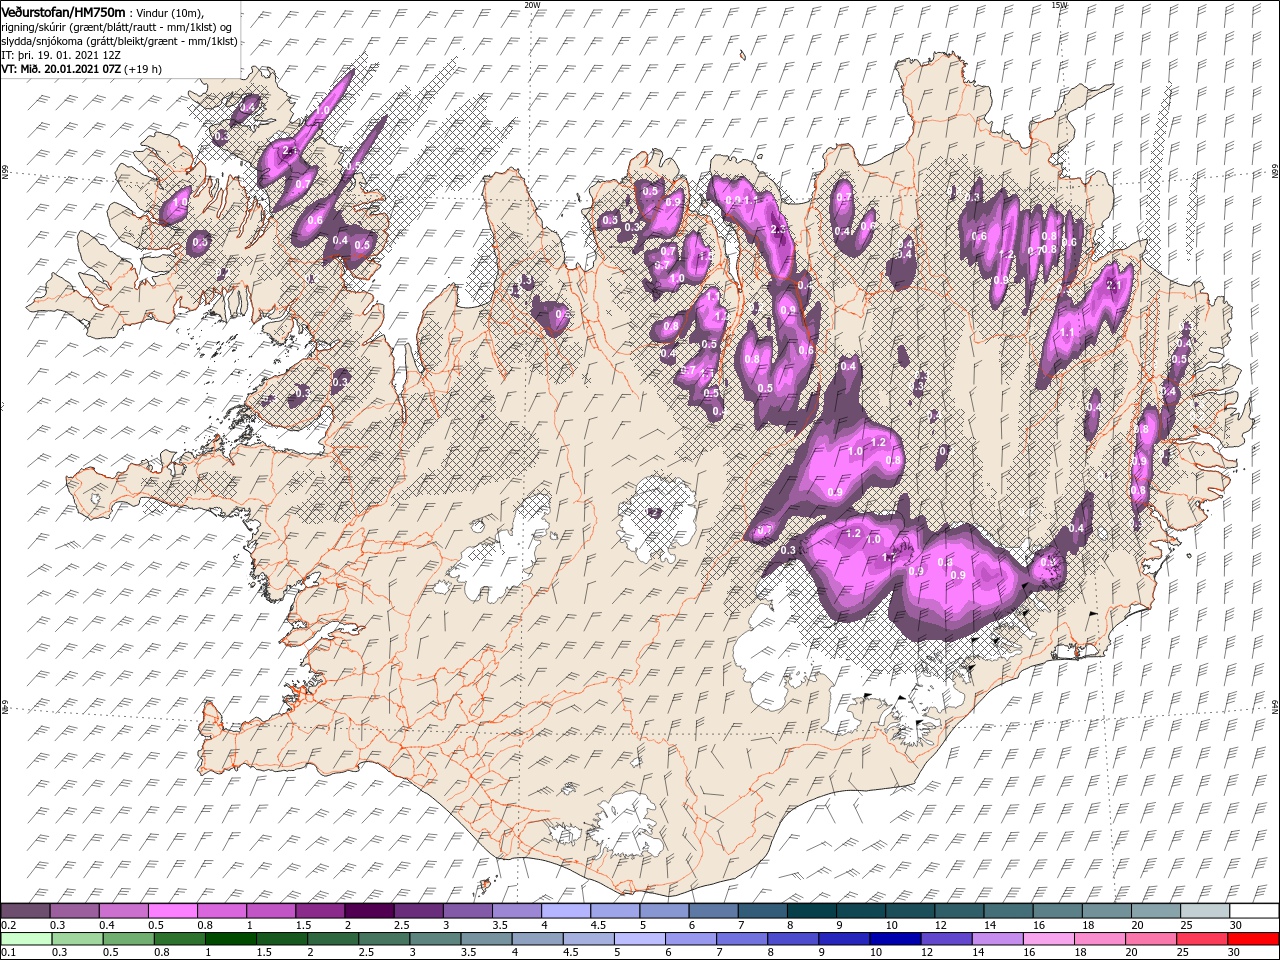Pick the darkest purple 2 swatch, upper legend row

click(369, 910)
